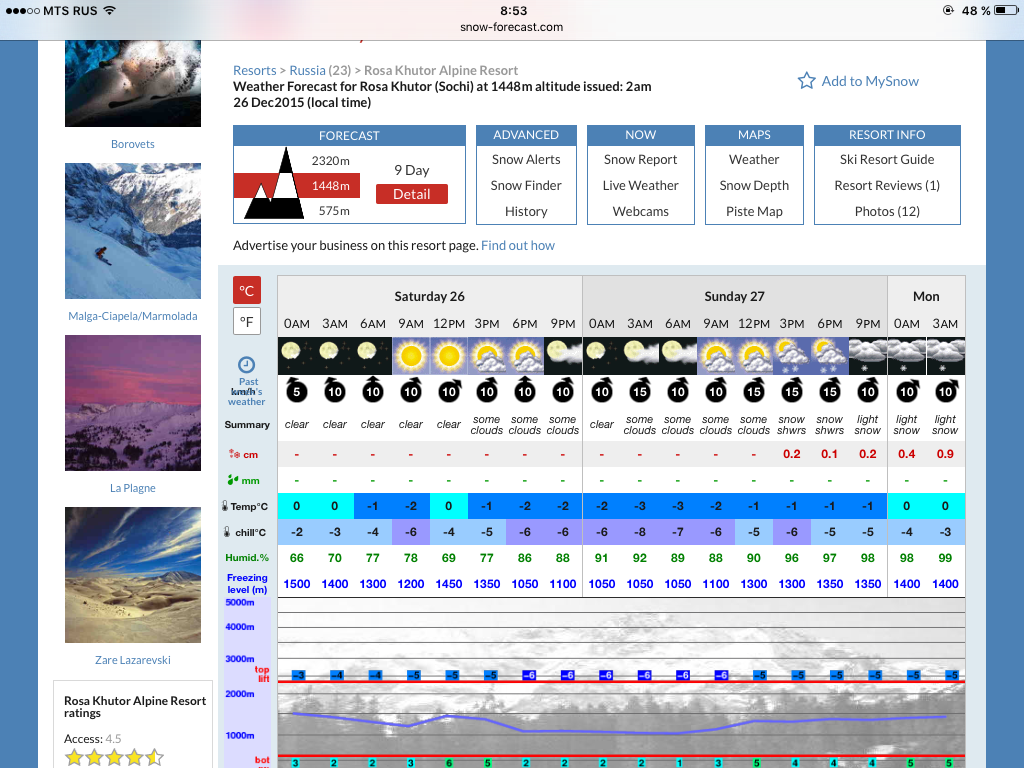
Task: Open Live Weather
Action: (x=641, y=185)
